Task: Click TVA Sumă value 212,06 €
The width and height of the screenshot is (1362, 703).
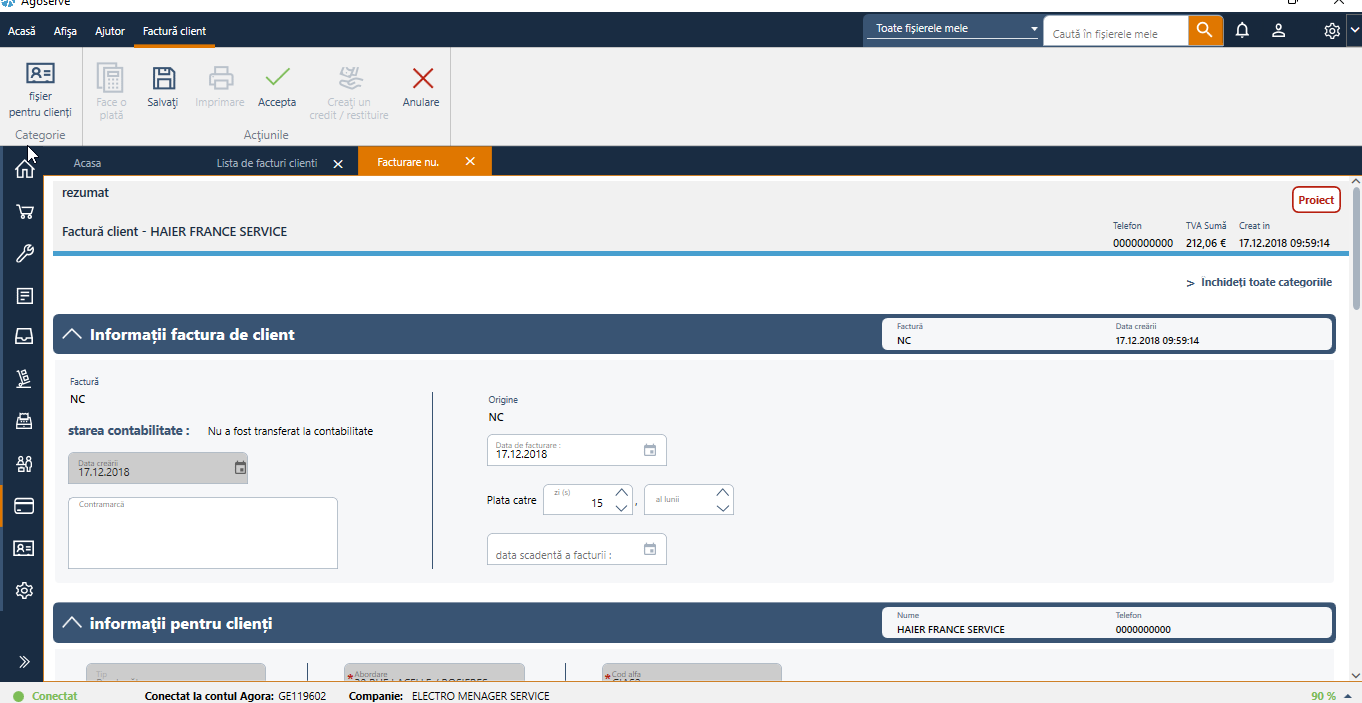Action: pos(1206,242)
